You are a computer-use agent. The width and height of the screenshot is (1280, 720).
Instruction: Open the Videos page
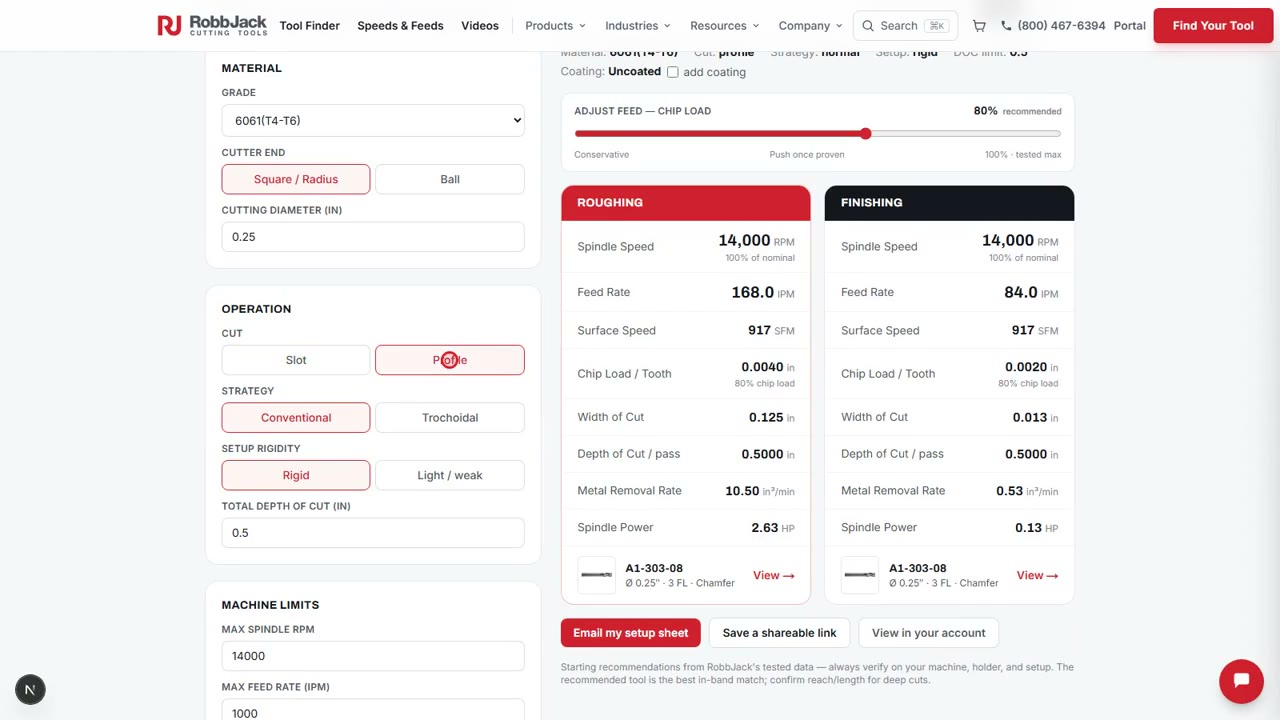coord(480,26)
